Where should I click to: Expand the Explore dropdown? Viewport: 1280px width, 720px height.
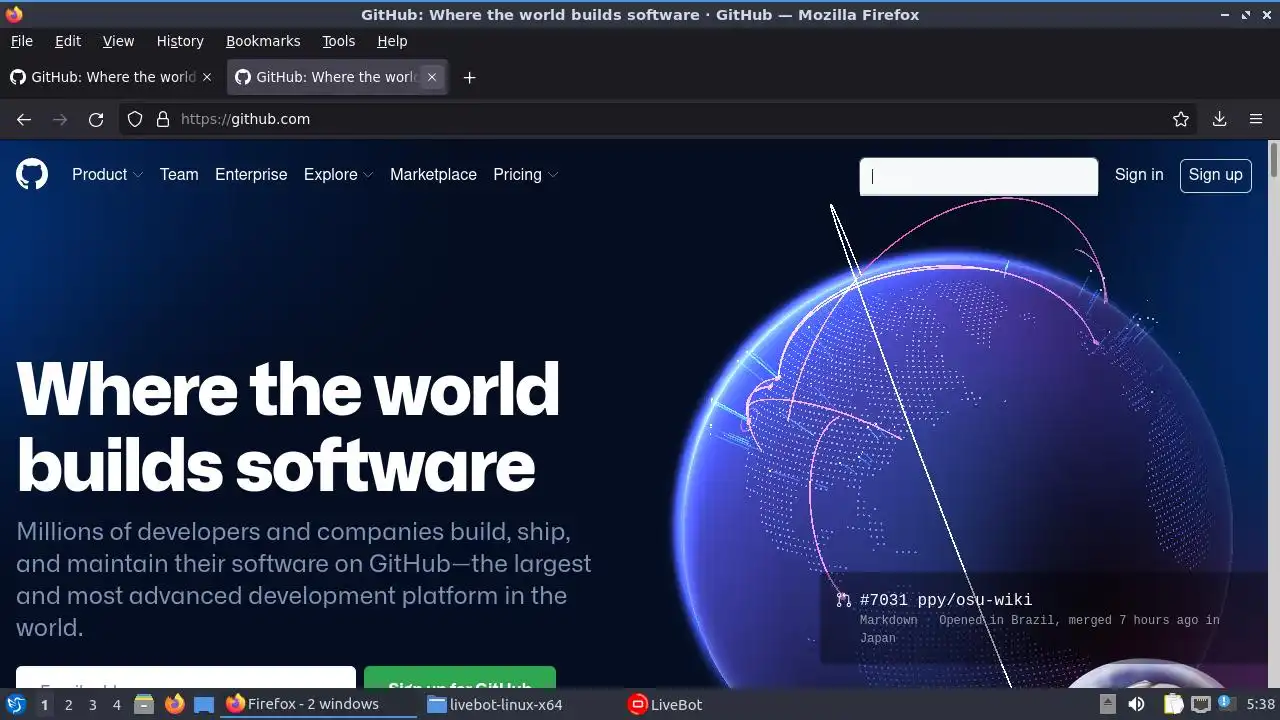coord(339,174)
